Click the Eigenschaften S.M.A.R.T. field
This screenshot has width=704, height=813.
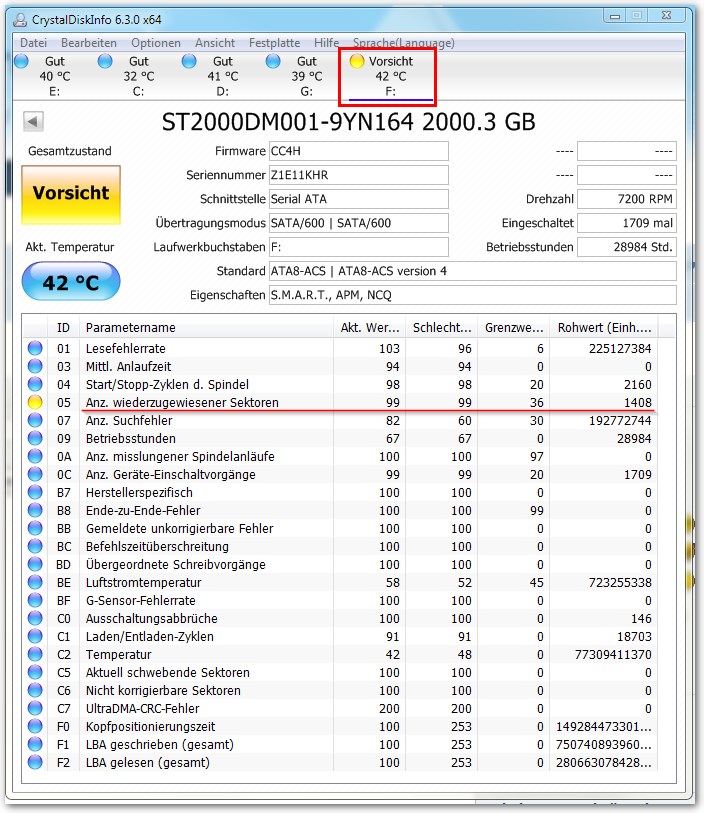[473, 295]
